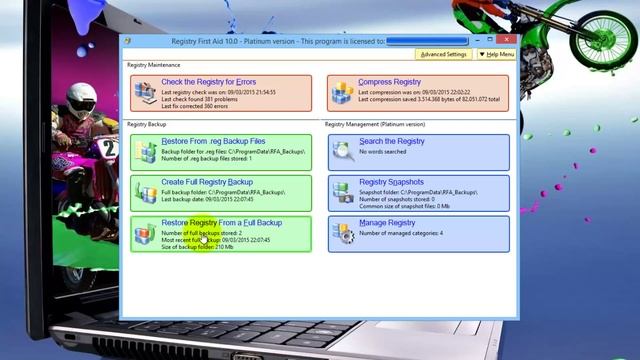The image size is (640, 360).
Task: Click the Registry Management (Platinum version) label
Action: click(375, 124)
